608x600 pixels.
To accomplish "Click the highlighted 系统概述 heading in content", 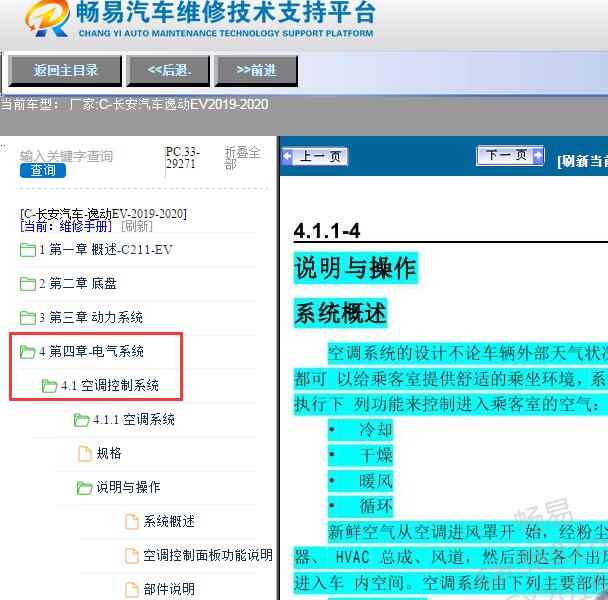I will (x=340, y=313).
